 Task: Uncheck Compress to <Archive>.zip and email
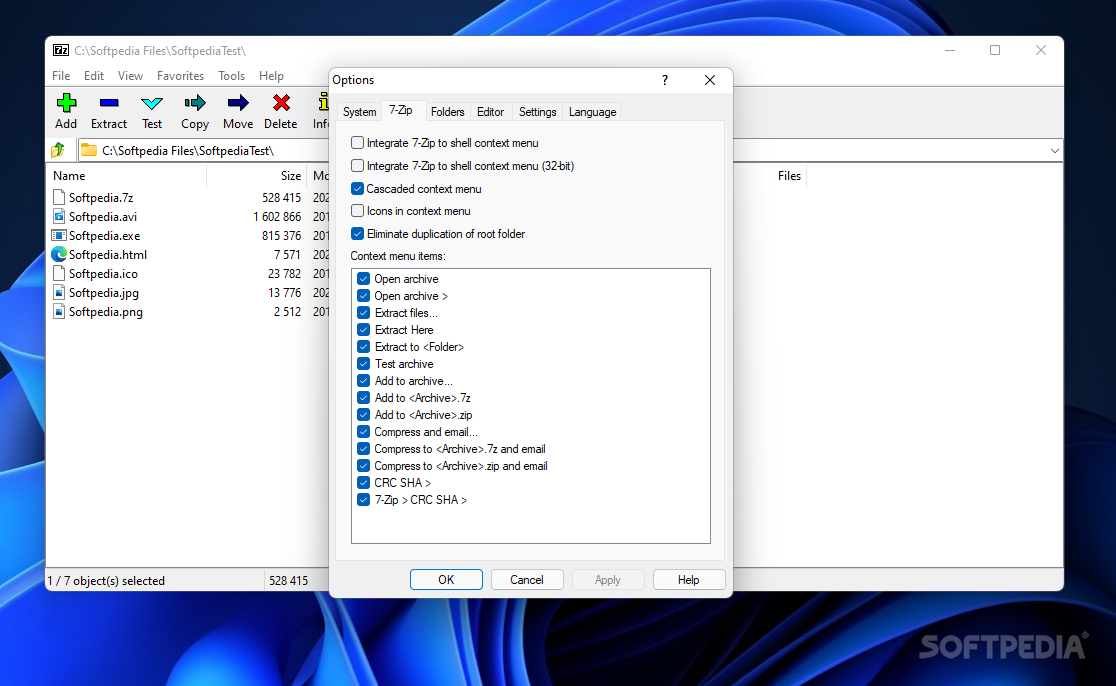(364, 466)
